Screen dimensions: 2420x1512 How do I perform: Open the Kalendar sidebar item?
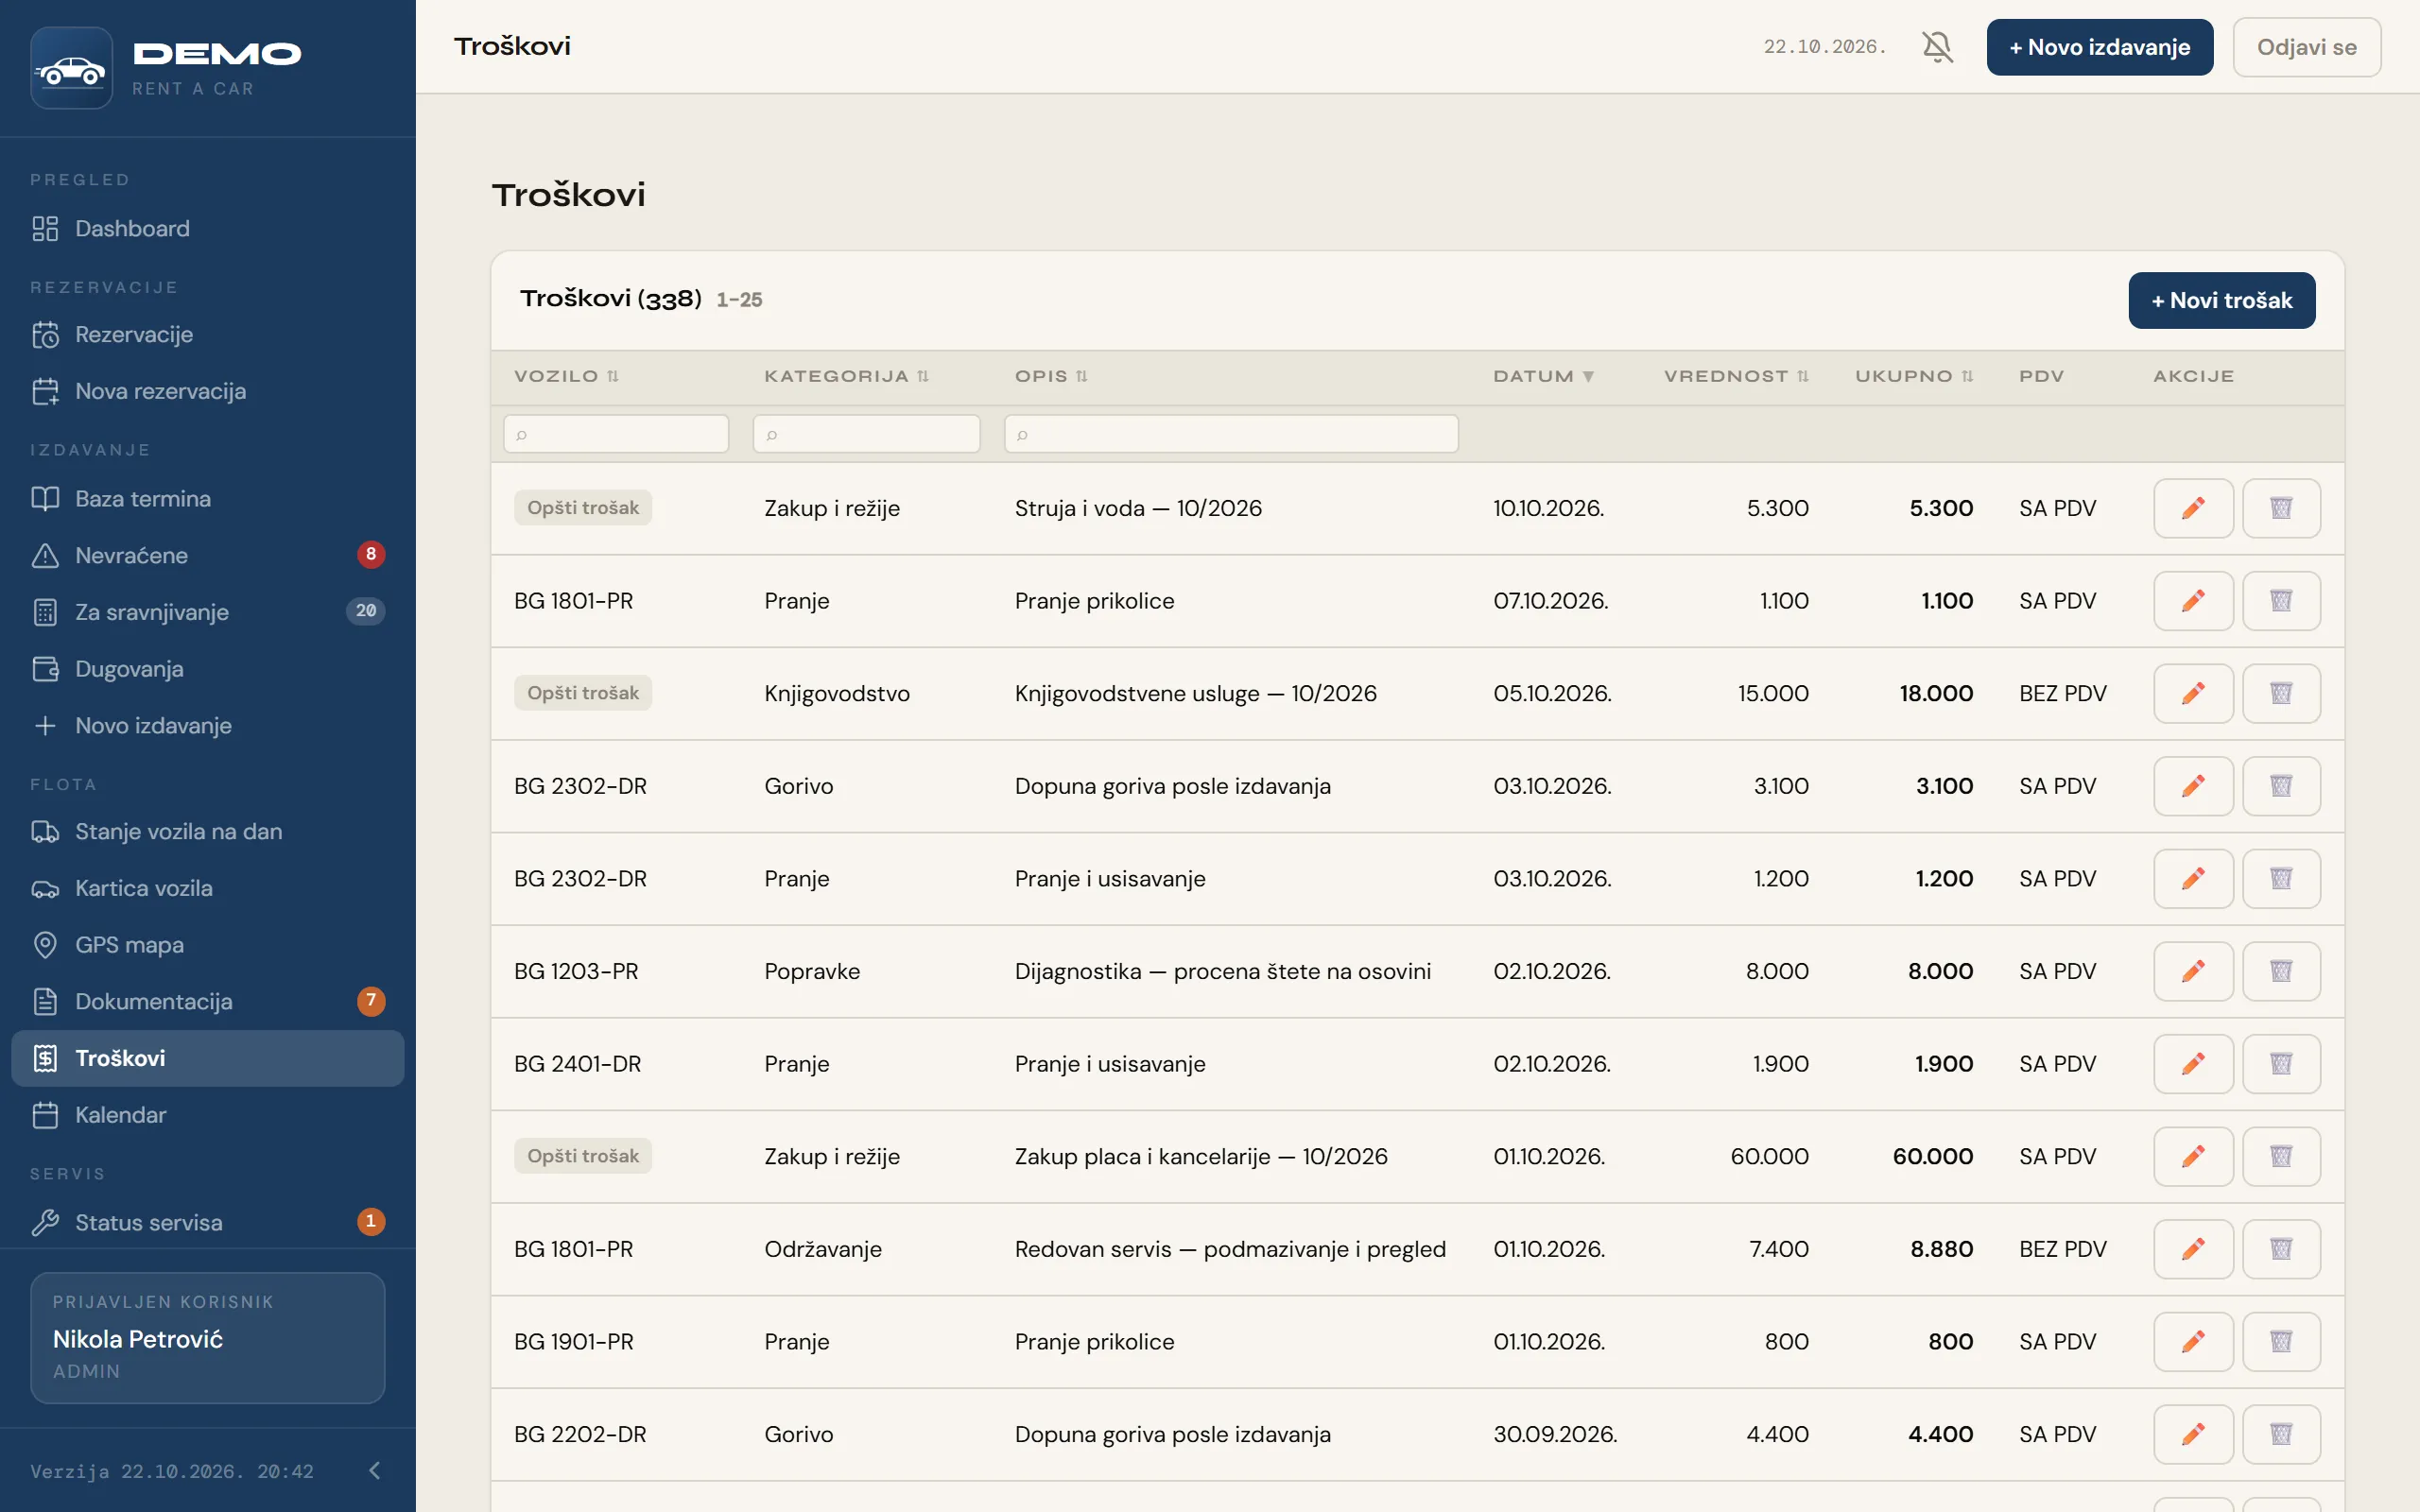coord(208,1114)
